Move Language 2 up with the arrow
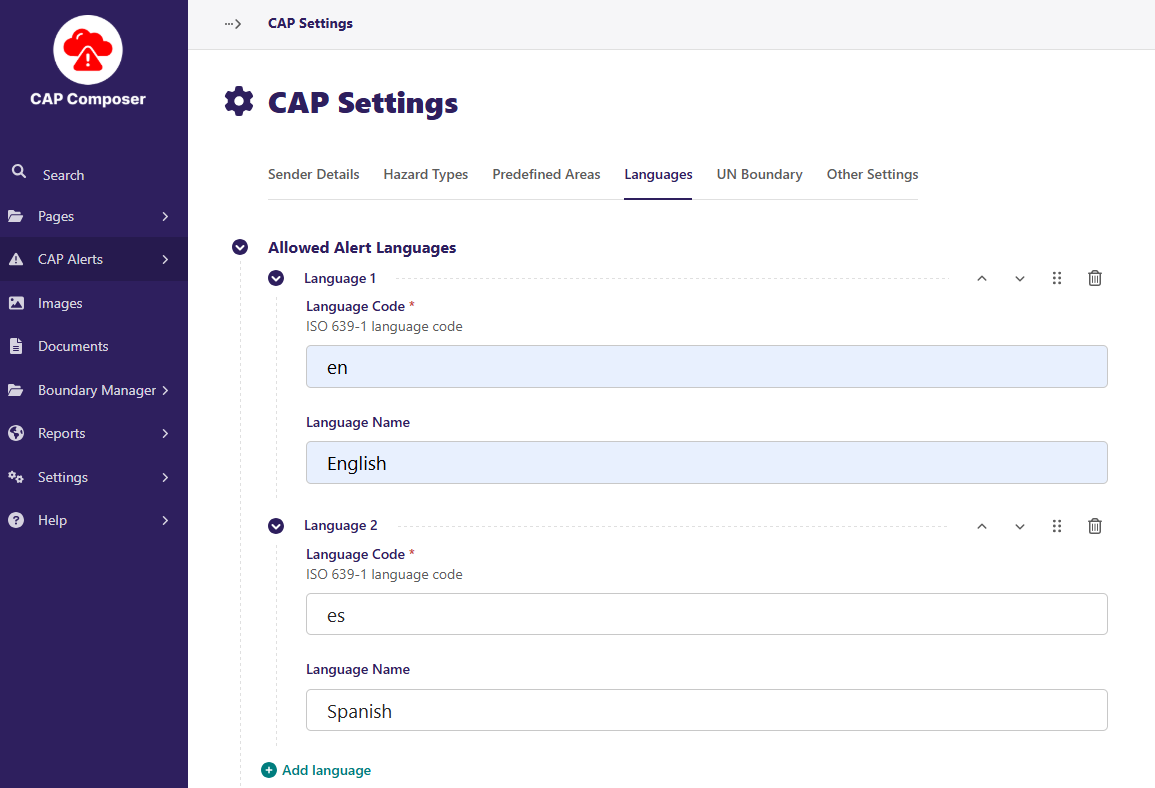This screenshot has height=788, width=1155. (982, 526)
